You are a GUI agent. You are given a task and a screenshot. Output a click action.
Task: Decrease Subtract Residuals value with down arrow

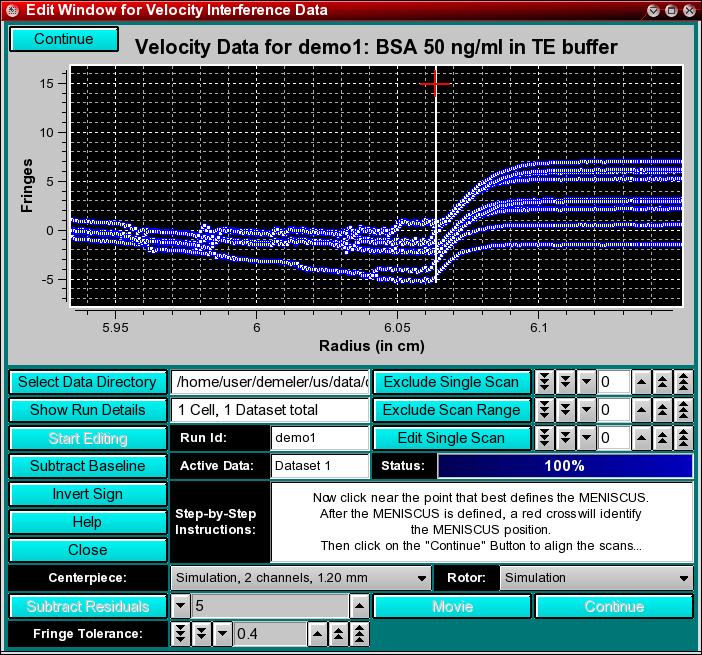coord(181,606)
